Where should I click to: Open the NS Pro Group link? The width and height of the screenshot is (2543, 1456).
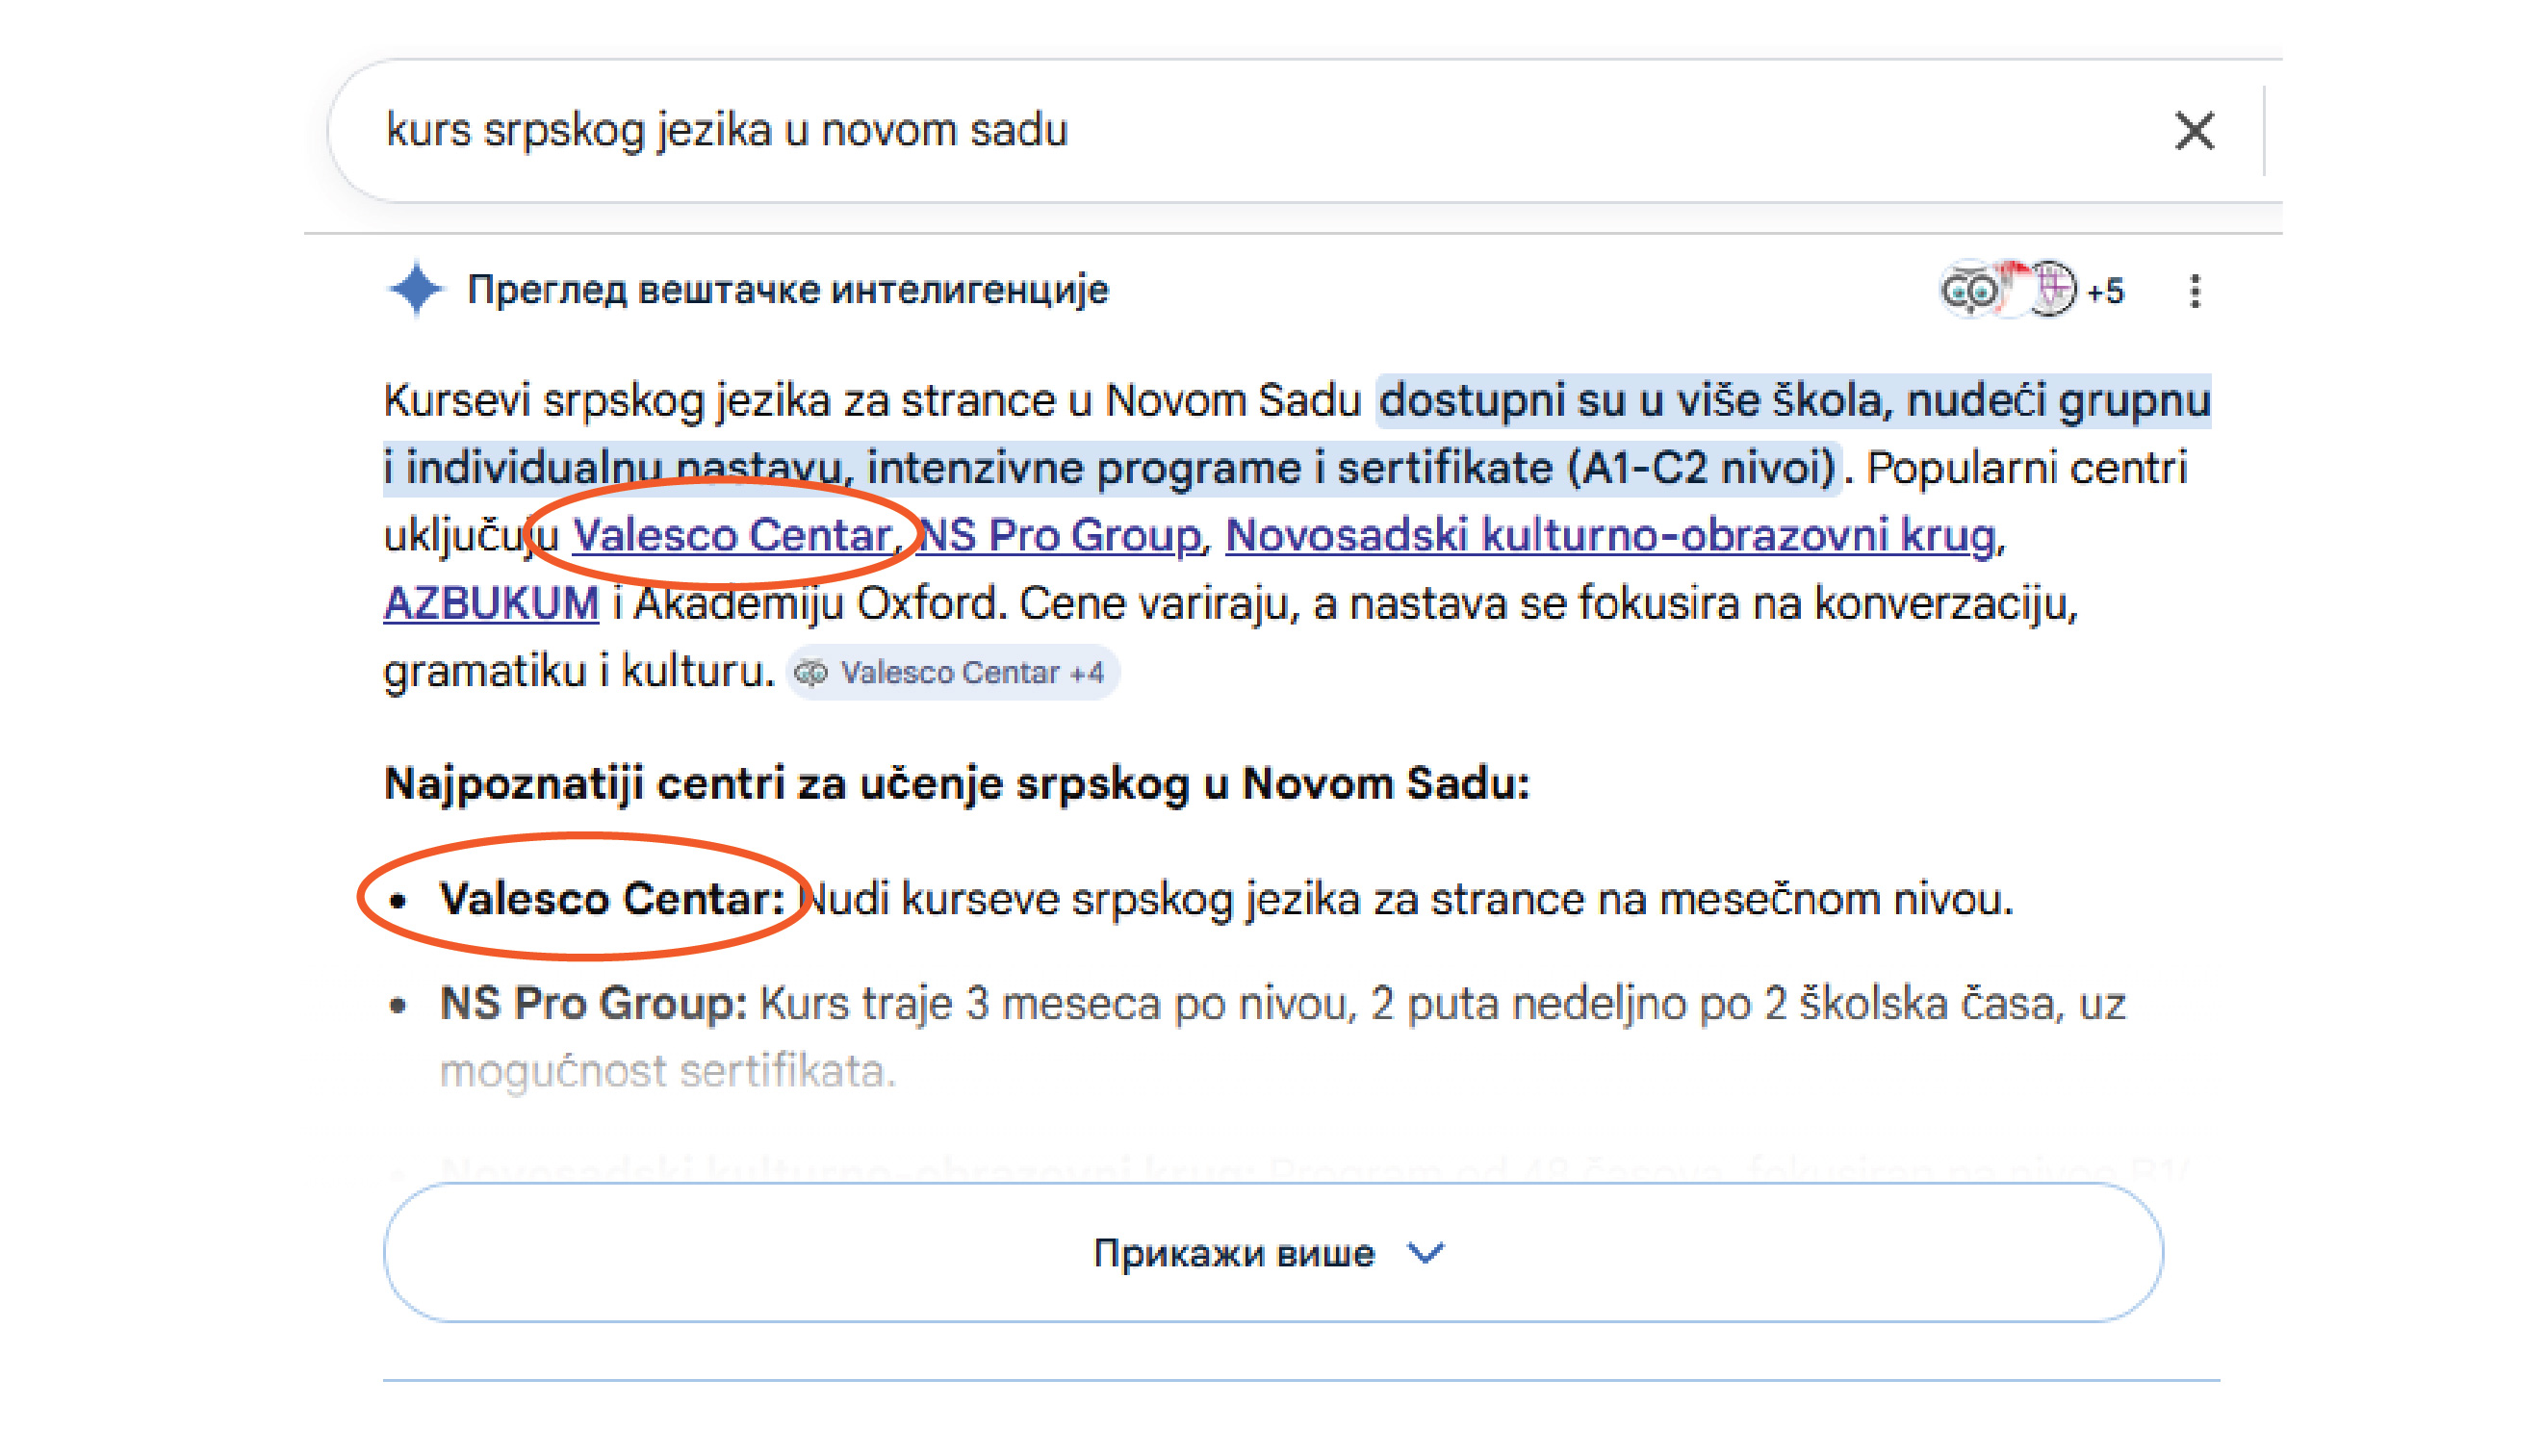1060,535
